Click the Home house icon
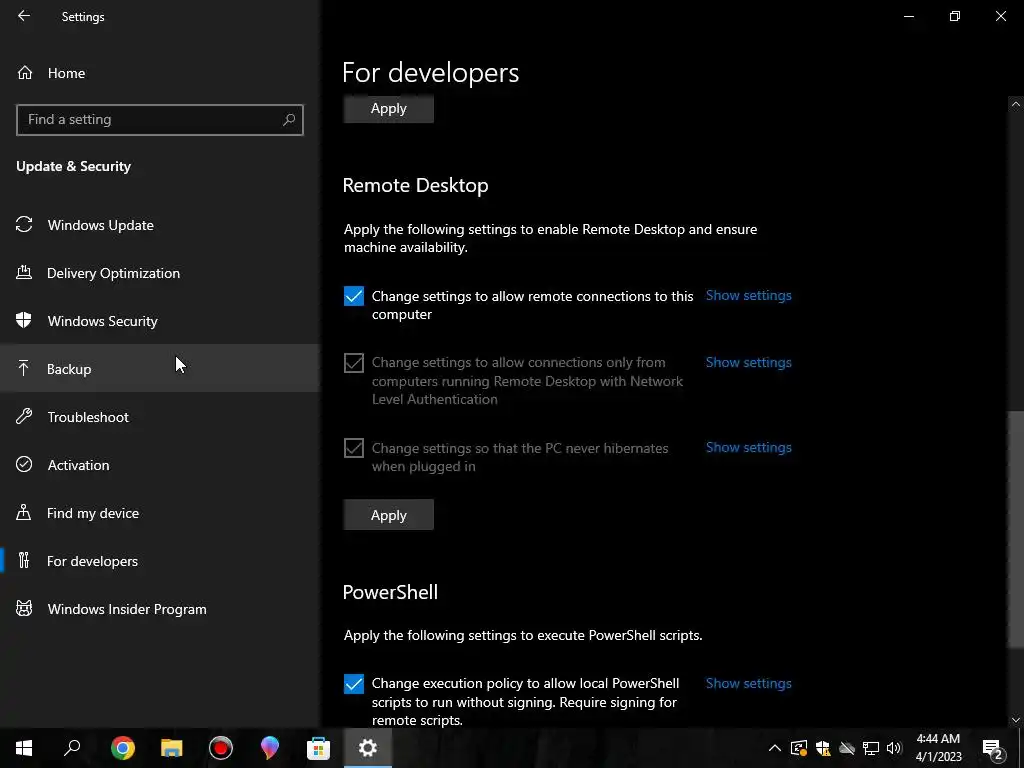The image size is (1024, 768). coord(25,72)
